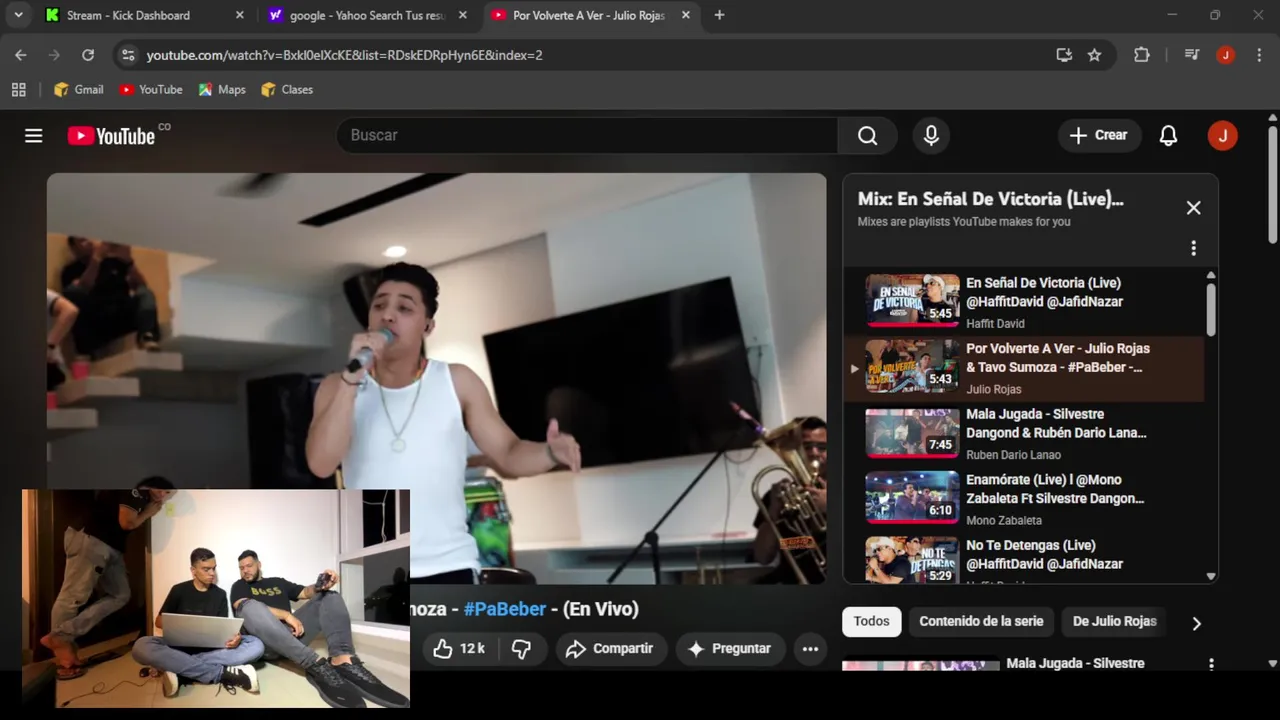Open the Mix playlist options menu
The width and height of the screenshot is (1280, 720).
pyautogui.click(x=1193, y=248)
